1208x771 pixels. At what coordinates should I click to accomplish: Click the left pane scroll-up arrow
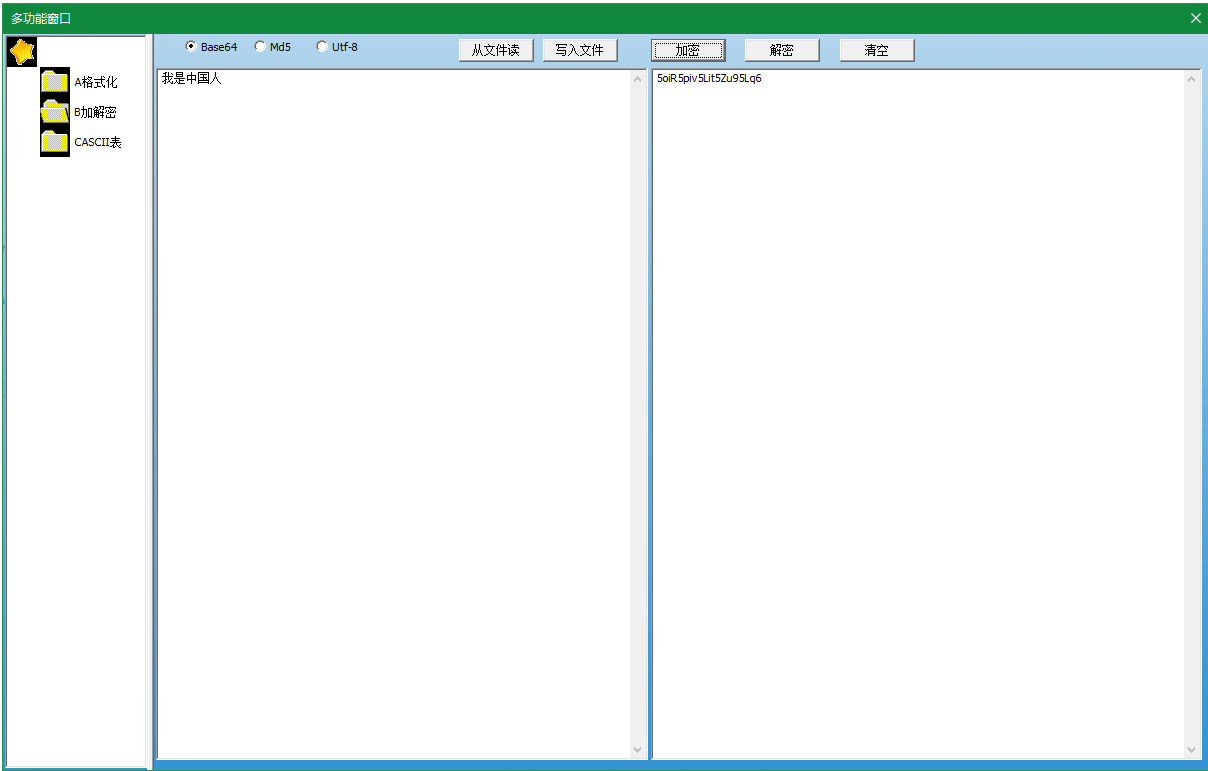(639, 79)
